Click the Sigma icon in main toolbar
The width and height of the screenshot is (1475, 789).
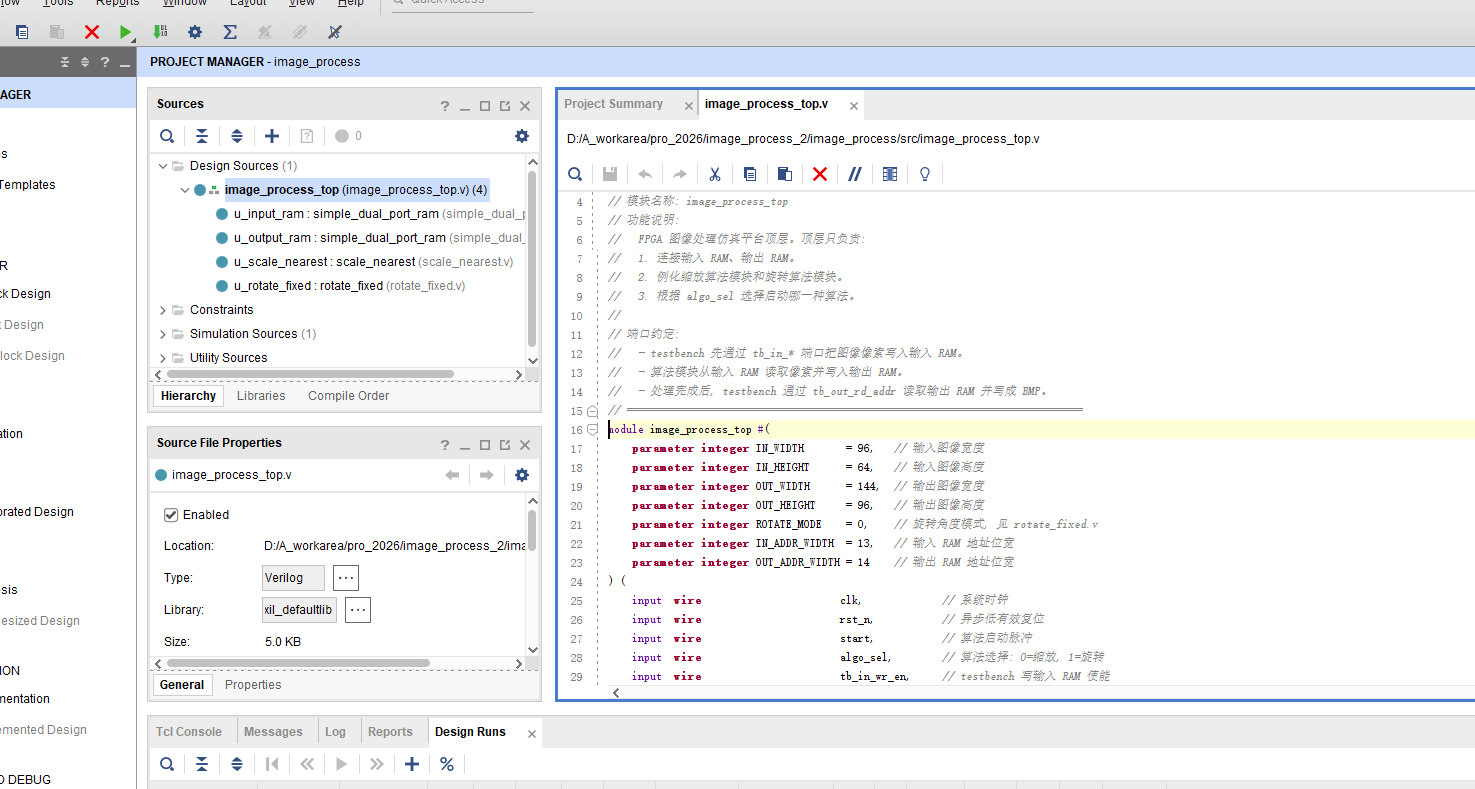click(230, 32)
